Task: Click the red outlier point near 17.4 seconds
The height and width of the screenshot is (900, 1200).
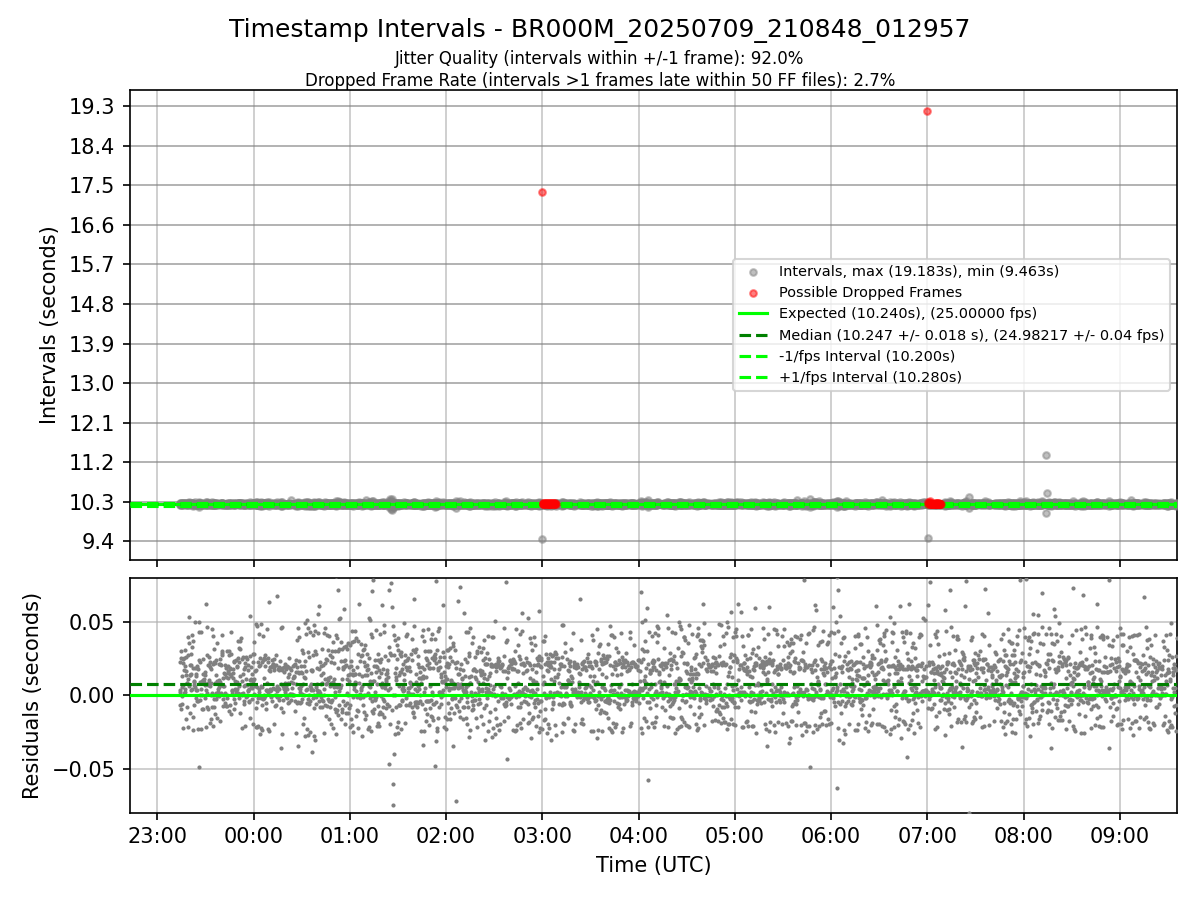Action: pos(542,192)
